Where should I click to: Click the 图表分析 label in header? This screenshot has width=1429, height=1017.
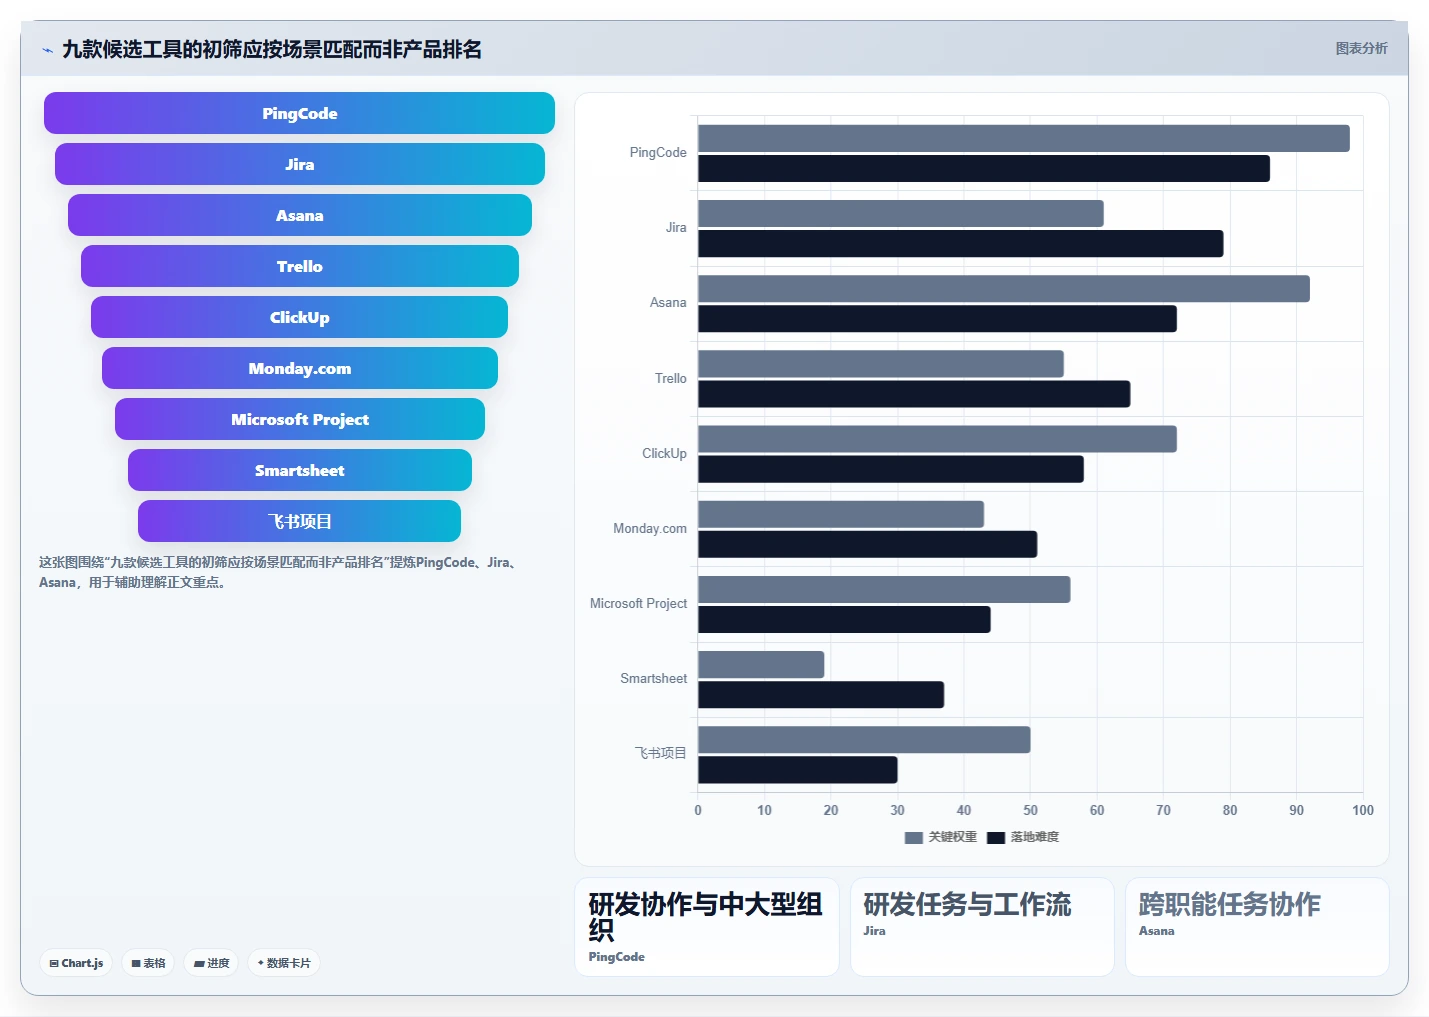[1361, 48]
